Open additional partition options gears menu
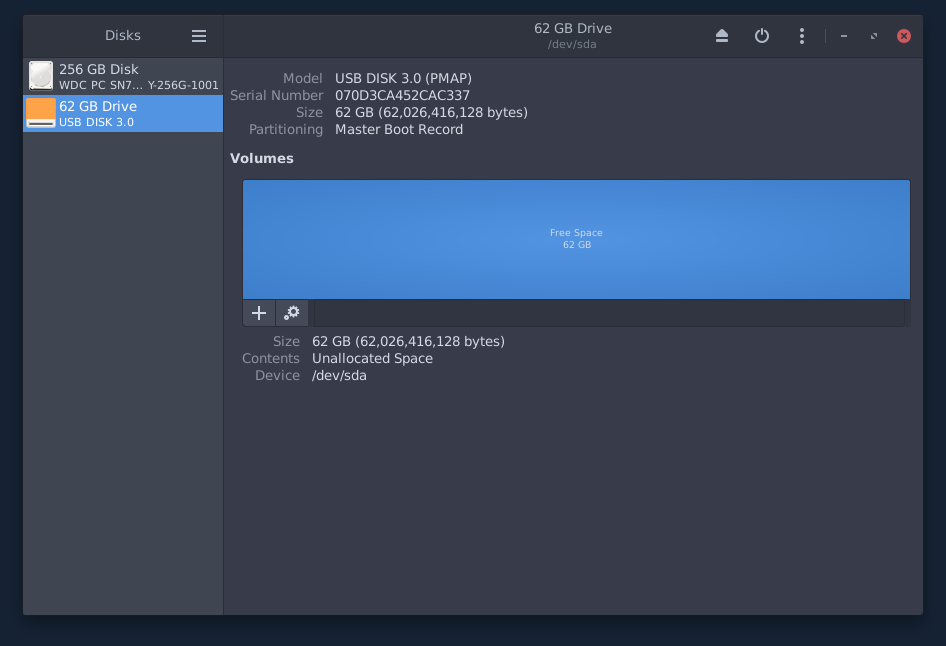This screenshot has height=646, width=946. [292, 313]
